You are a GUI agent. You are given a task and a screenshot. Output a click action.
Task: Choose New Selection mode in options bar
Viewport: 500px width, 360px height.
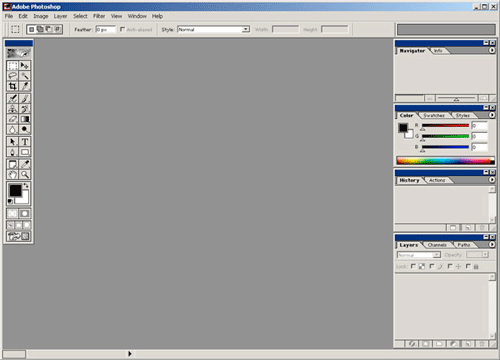click(x=31, y=29)
